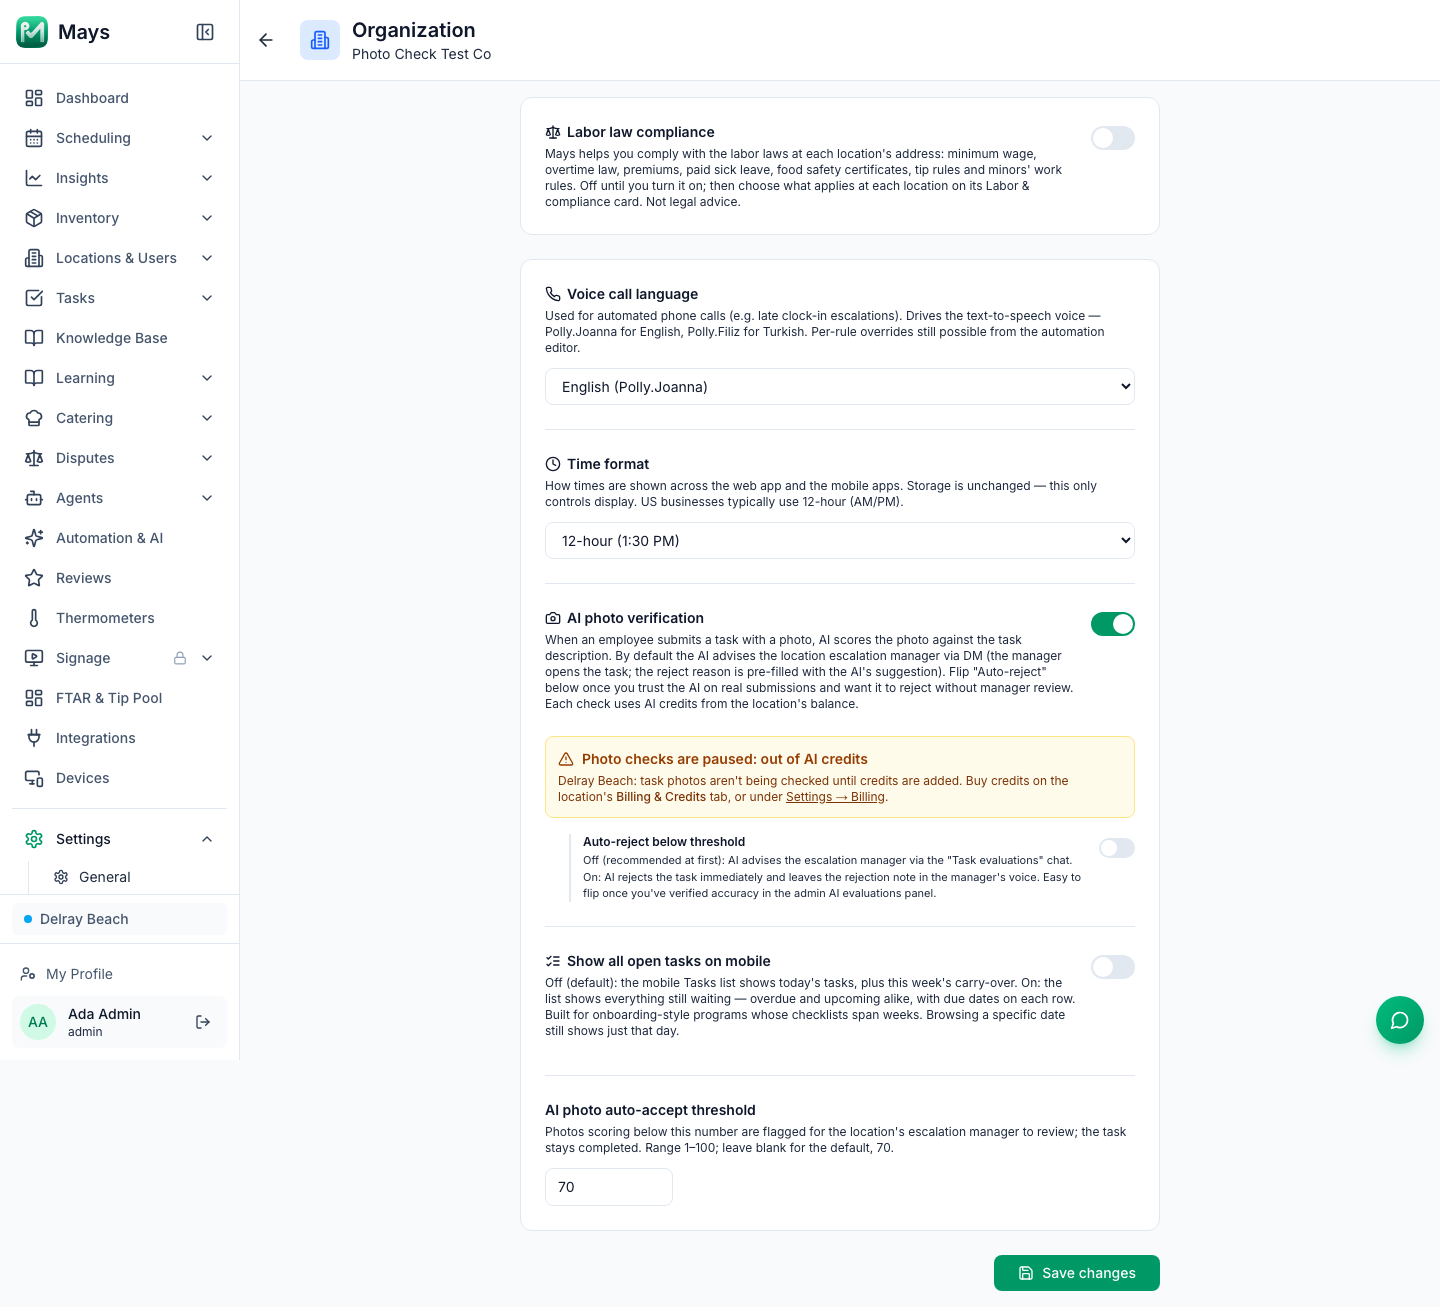Select the Delray Beach location

click(x=119, y=919)
